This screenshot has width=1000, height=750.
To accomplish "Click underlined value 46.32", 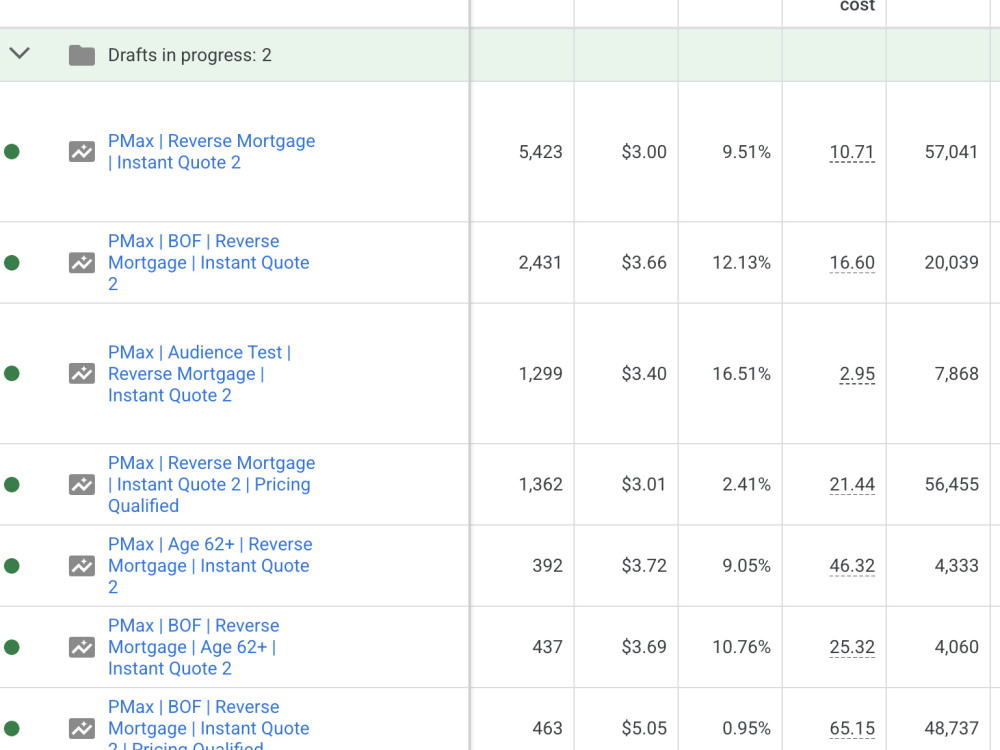I will pyautogui.click(x=851, y=566).
